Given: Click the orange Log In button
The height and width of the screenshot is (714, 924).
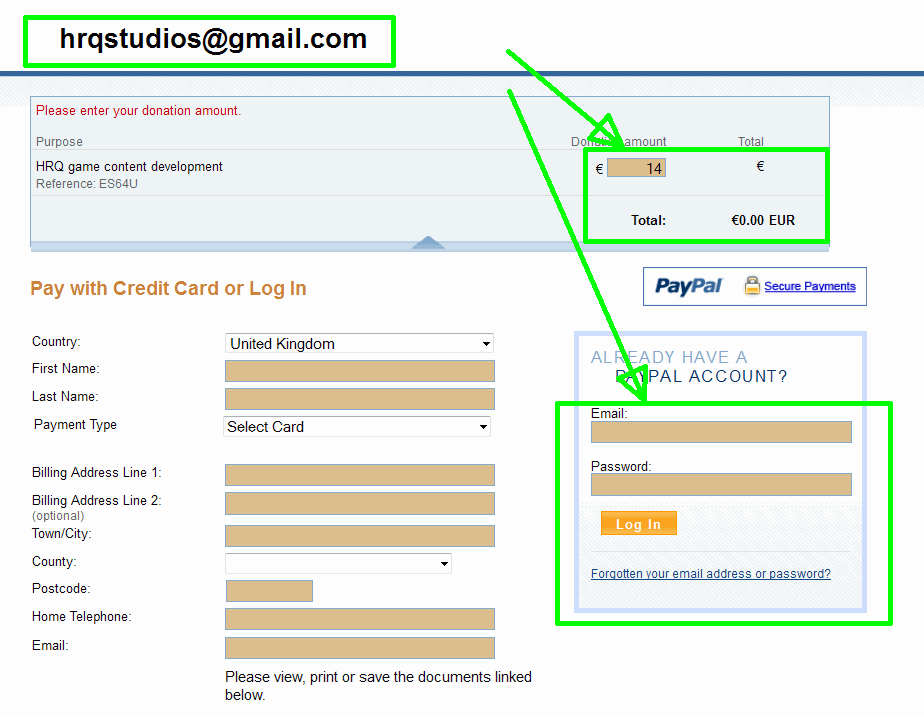Looking at the screenshot, I should point(639,523).
